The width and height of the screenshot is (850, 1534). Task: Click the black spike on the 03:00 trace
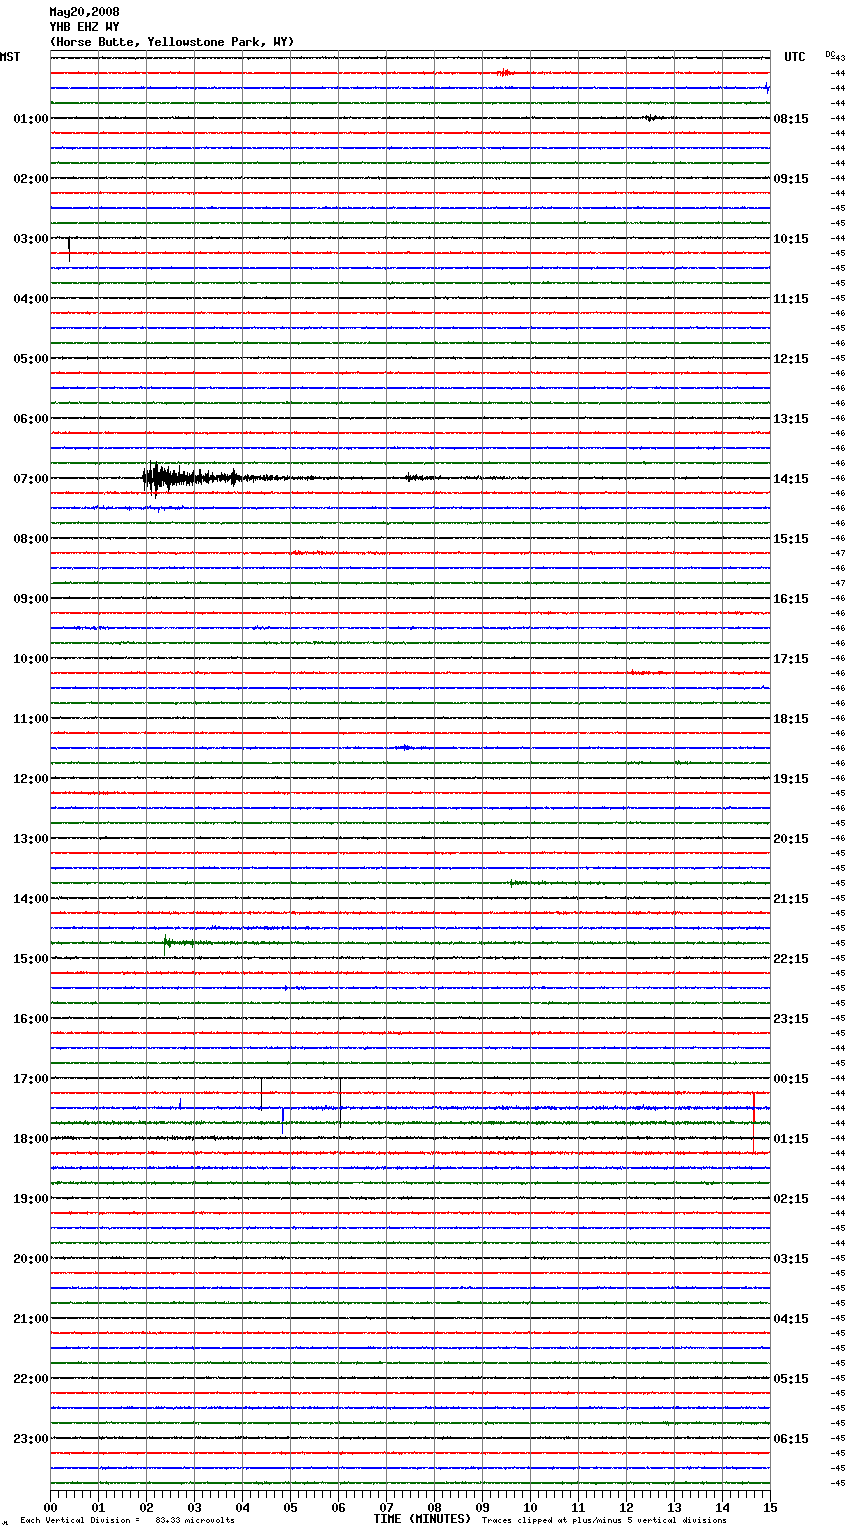(69, 249)
